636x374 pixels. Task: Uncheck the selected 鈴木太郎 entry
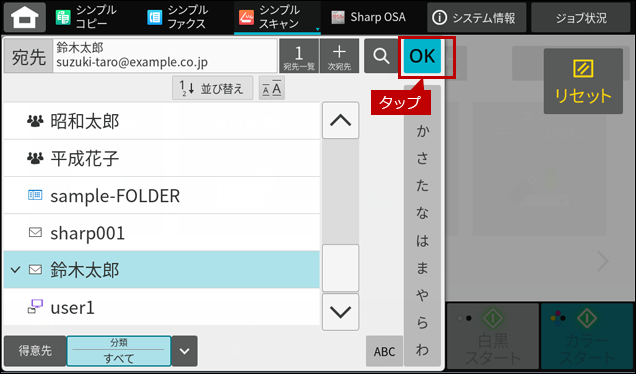click(x=161, y=270)
